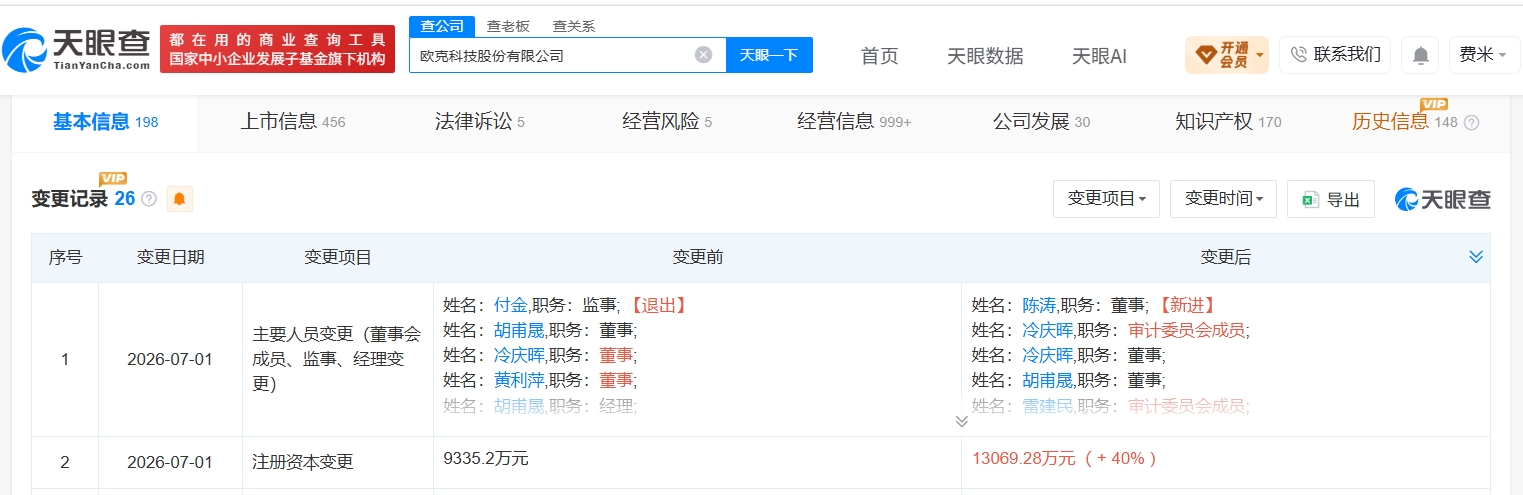Switch to the 查关系 search tab

(574, 26)
